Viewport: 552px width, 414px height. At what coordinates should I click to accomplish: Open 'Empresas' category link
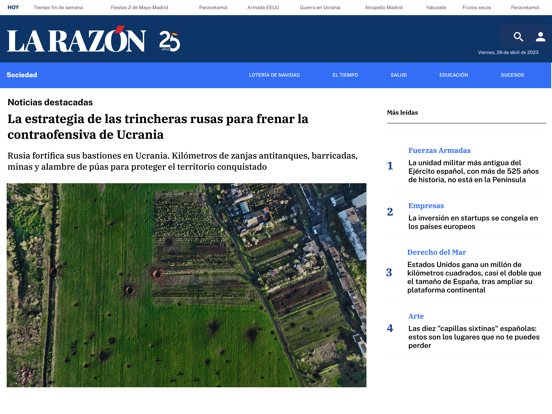click(426, 206)
